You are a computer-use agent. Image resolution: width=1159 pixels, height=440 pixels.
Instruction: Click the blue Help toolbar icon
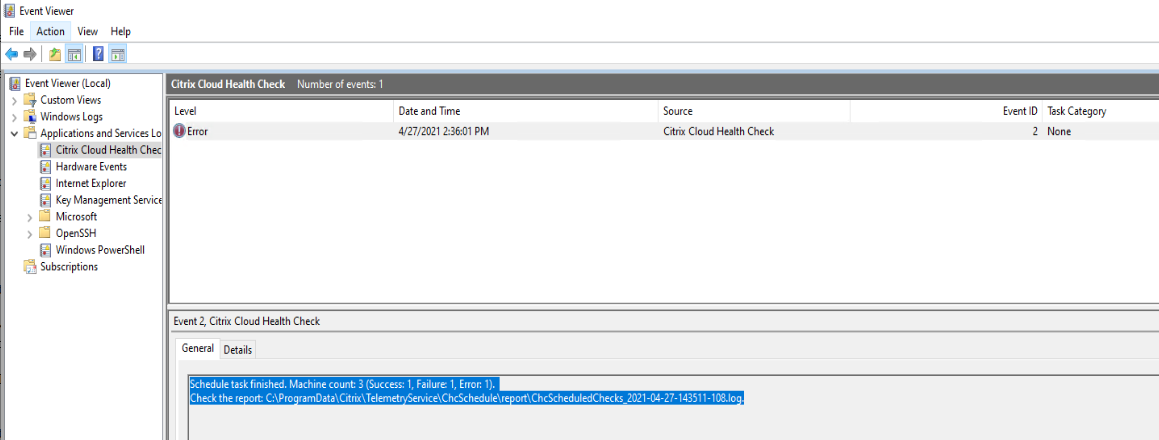[98, 54]
